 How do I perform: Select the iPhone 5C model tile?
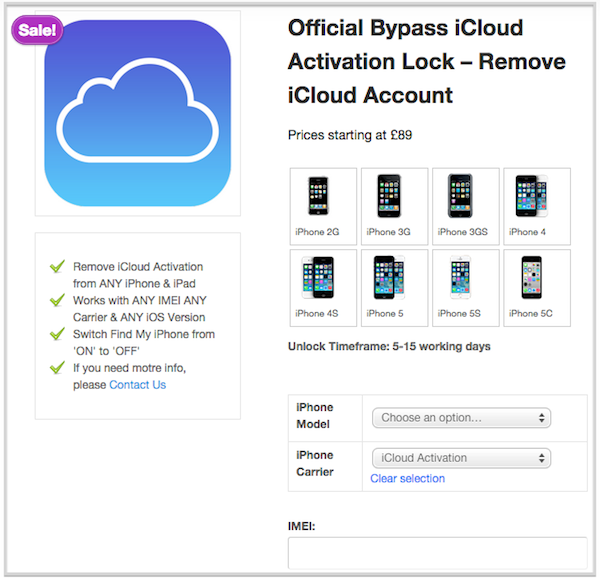(x=537, y=288)
